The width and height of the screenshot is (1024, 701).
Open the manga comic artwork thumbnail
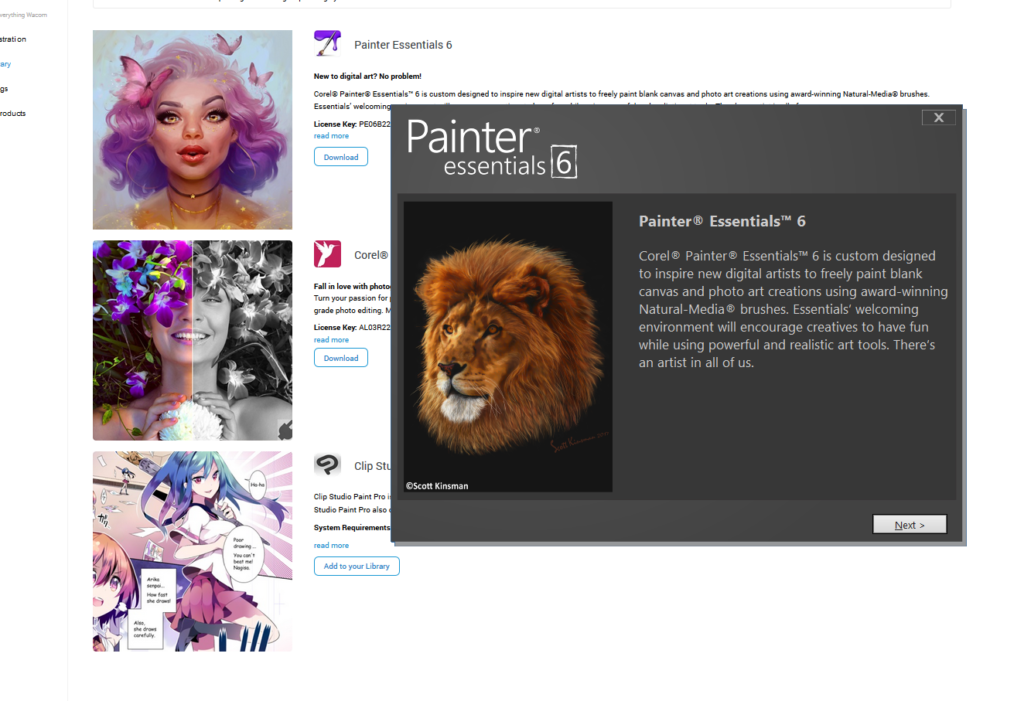point(193,551)
